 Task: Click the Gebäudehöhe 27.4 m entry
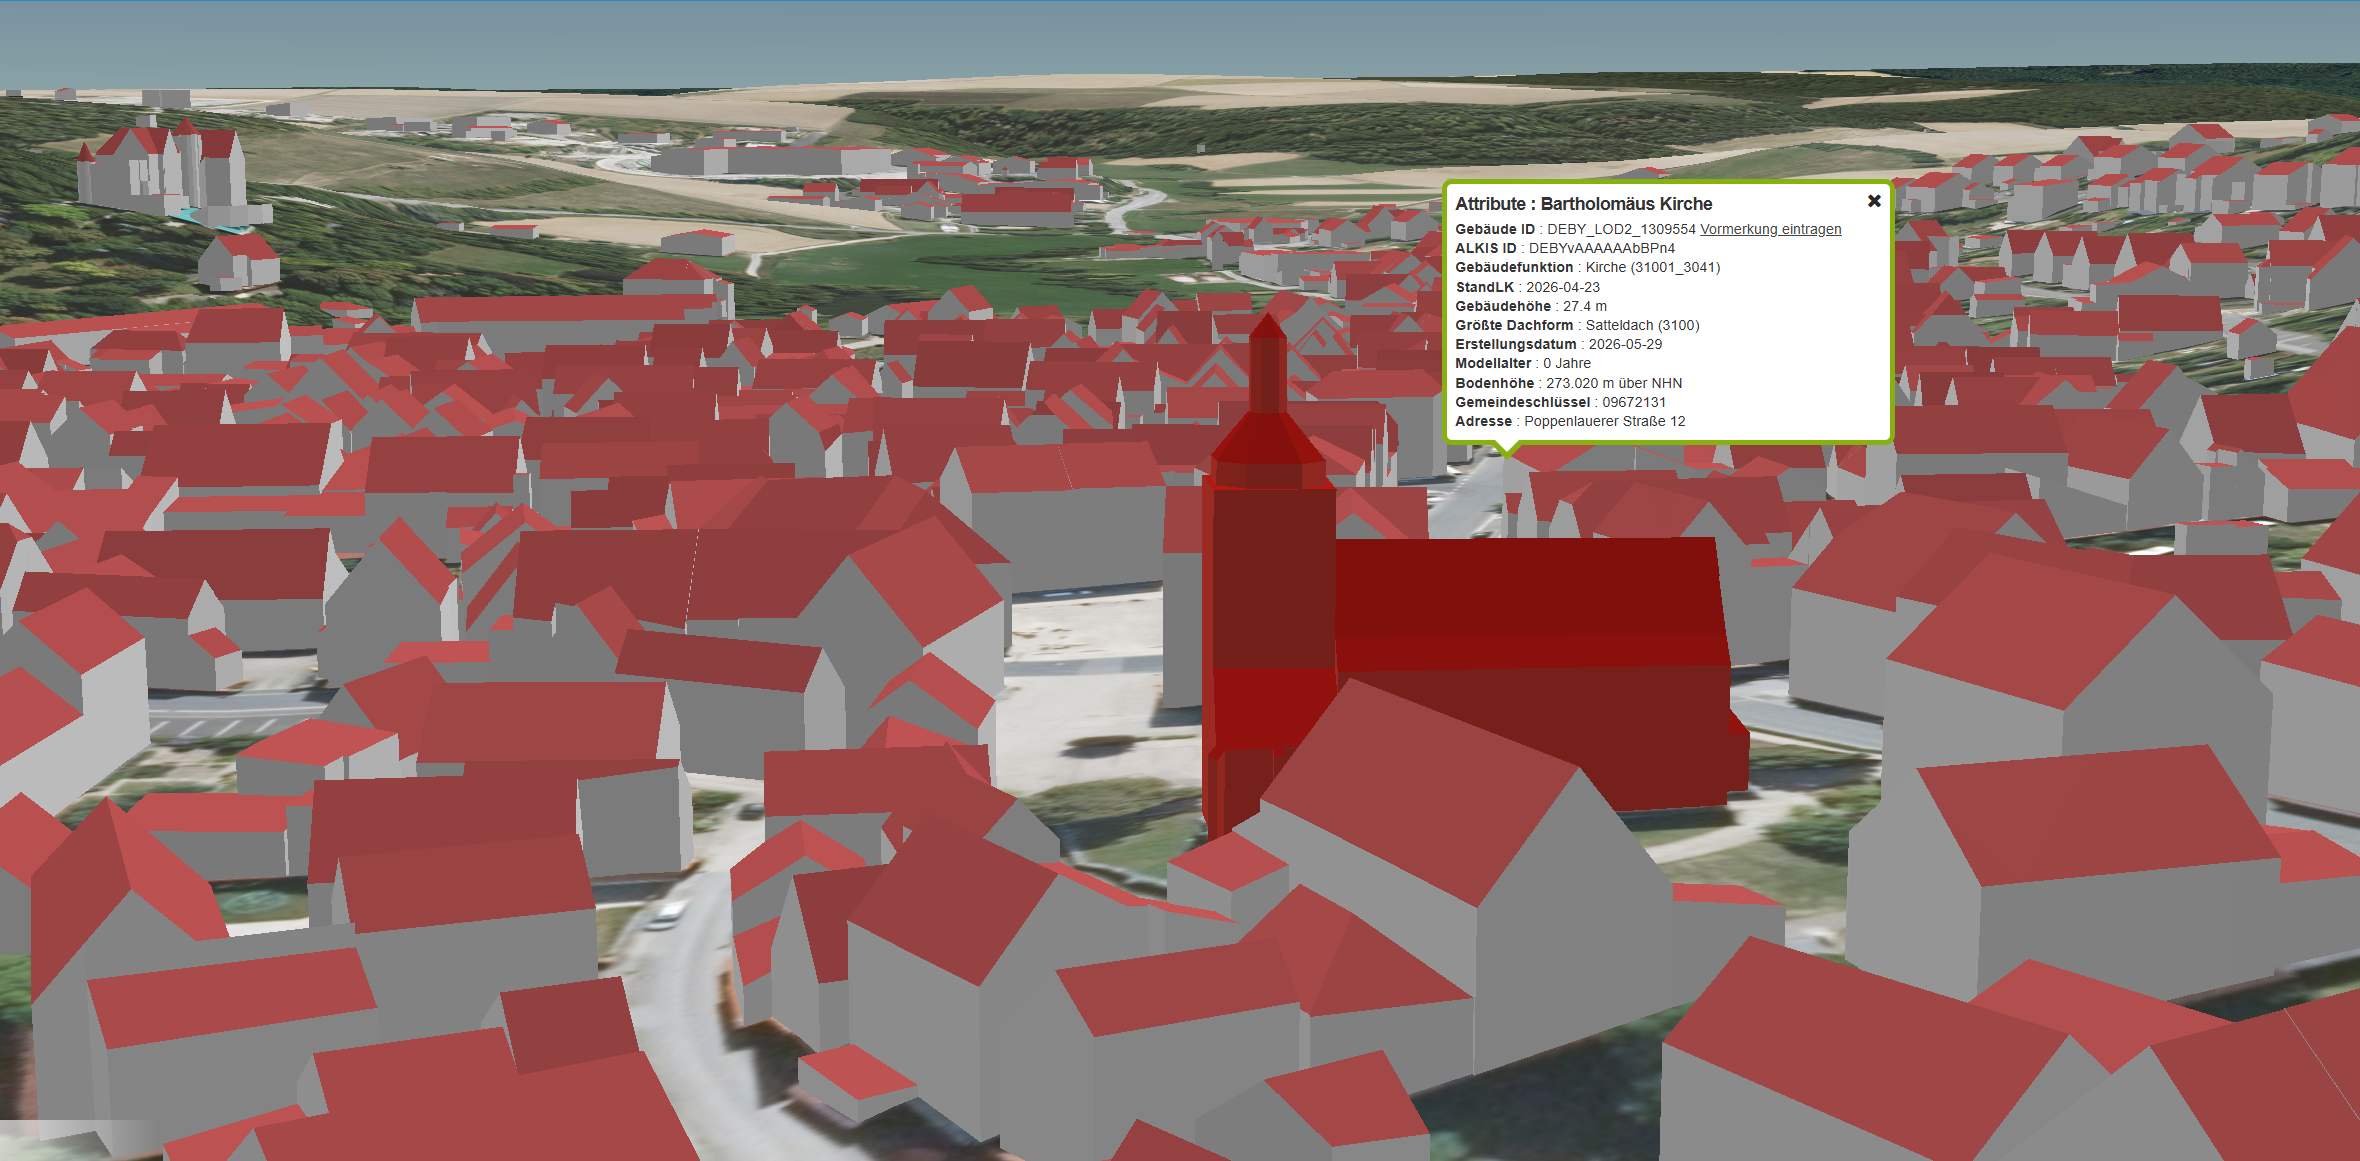(x=1530, y=306)
